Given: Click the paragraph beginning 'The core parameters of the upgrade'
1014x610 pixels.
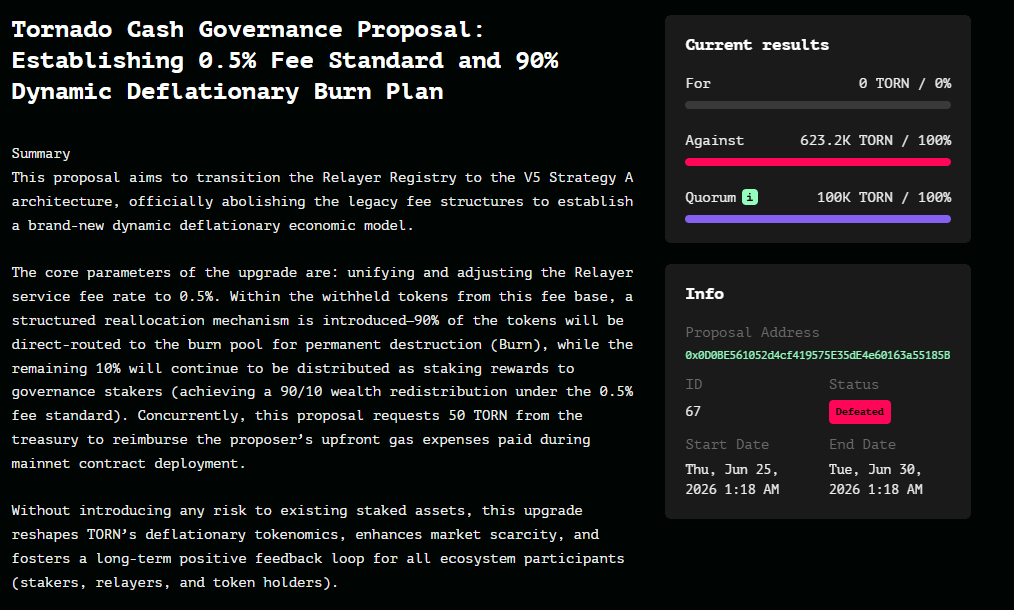Looking at the screenshot, I should tap(322, 367).
